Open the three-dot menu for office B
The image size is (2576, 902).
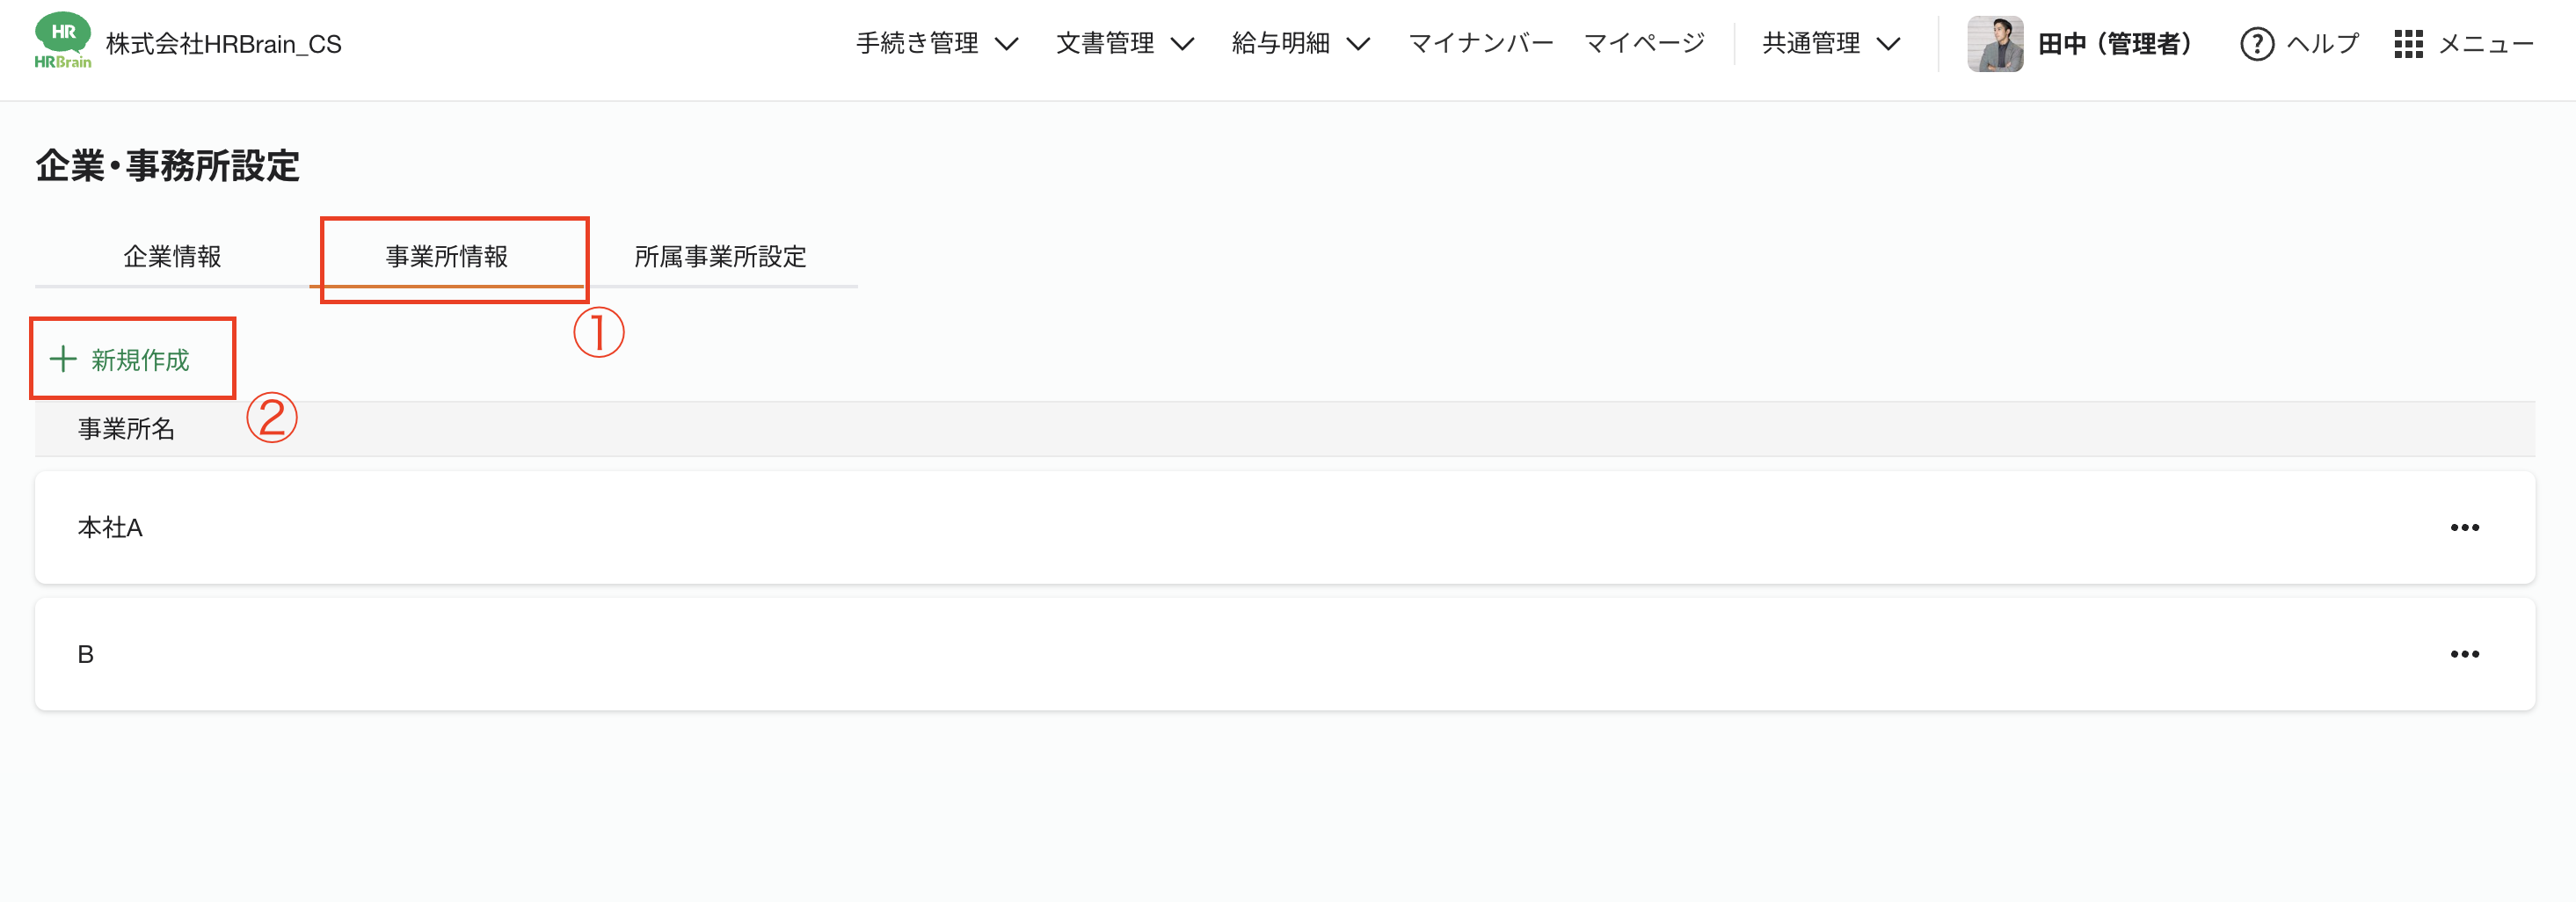pos(2466,653)
